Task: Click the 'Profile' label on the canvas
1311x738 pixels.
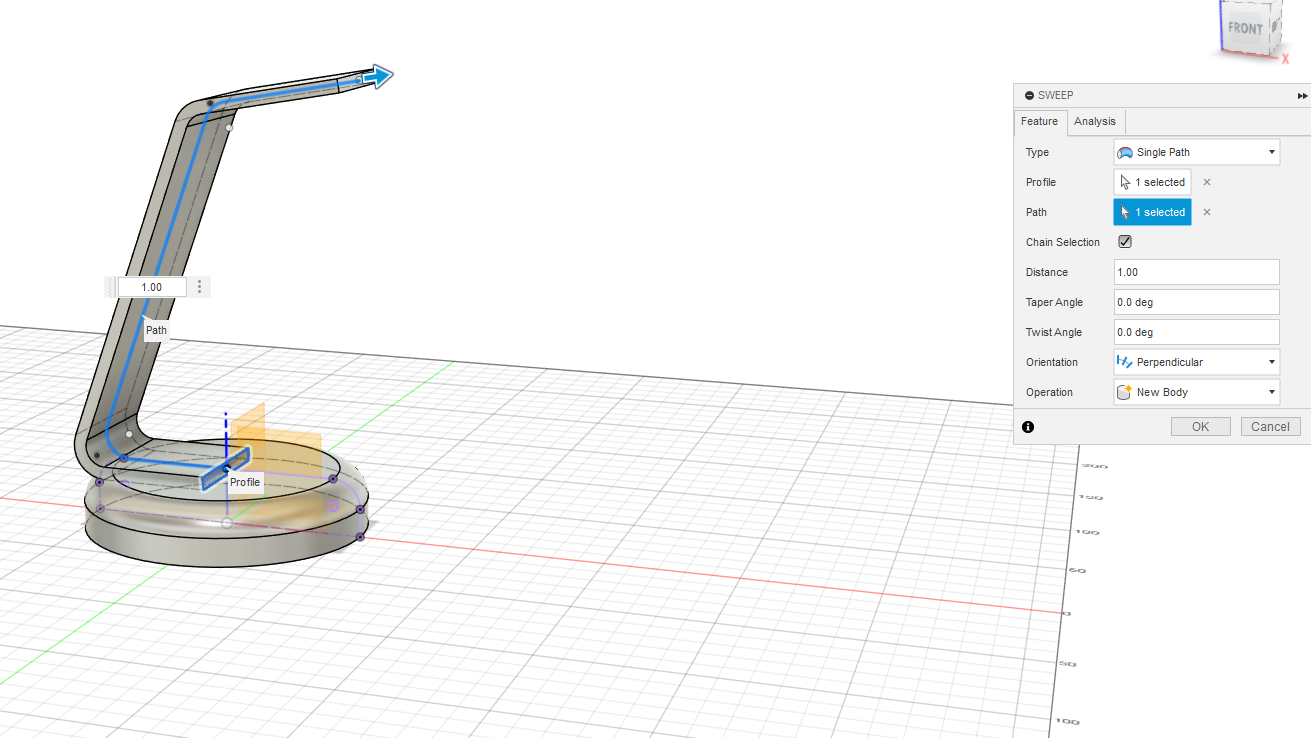Action: (x=245, y=482)
